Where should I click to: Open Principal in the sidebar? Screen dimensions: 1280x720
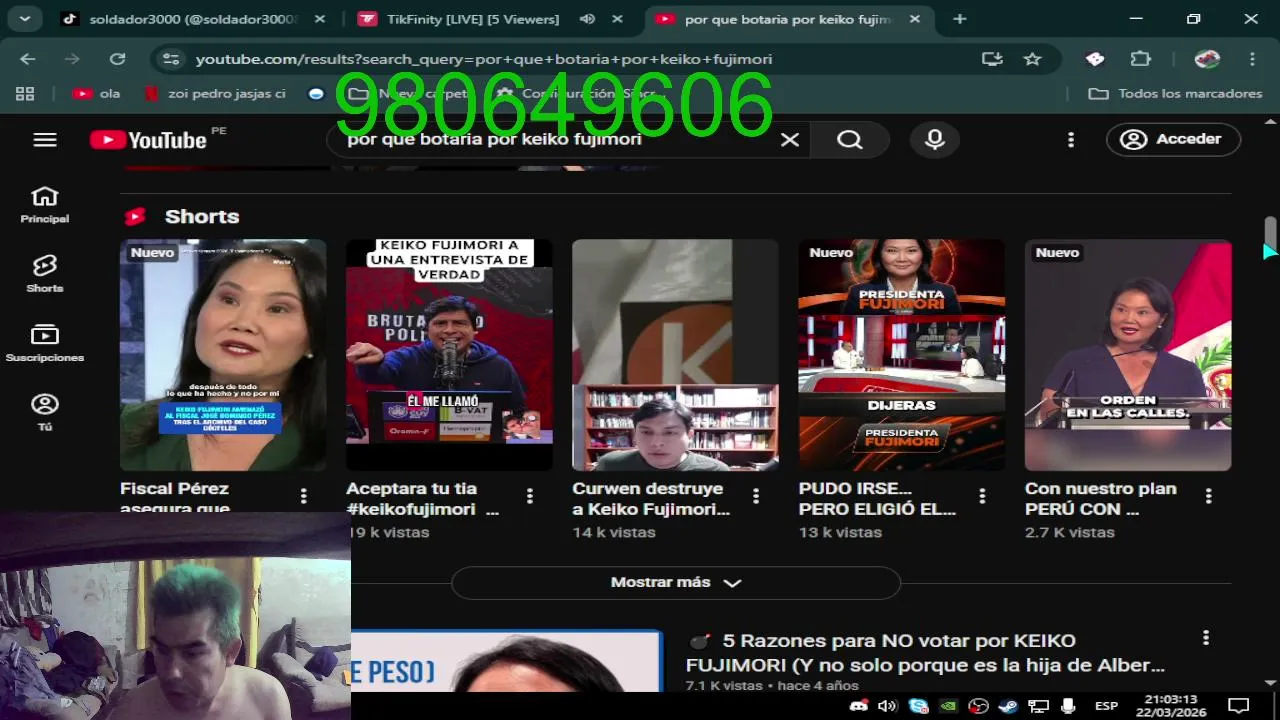click(45, 205)
